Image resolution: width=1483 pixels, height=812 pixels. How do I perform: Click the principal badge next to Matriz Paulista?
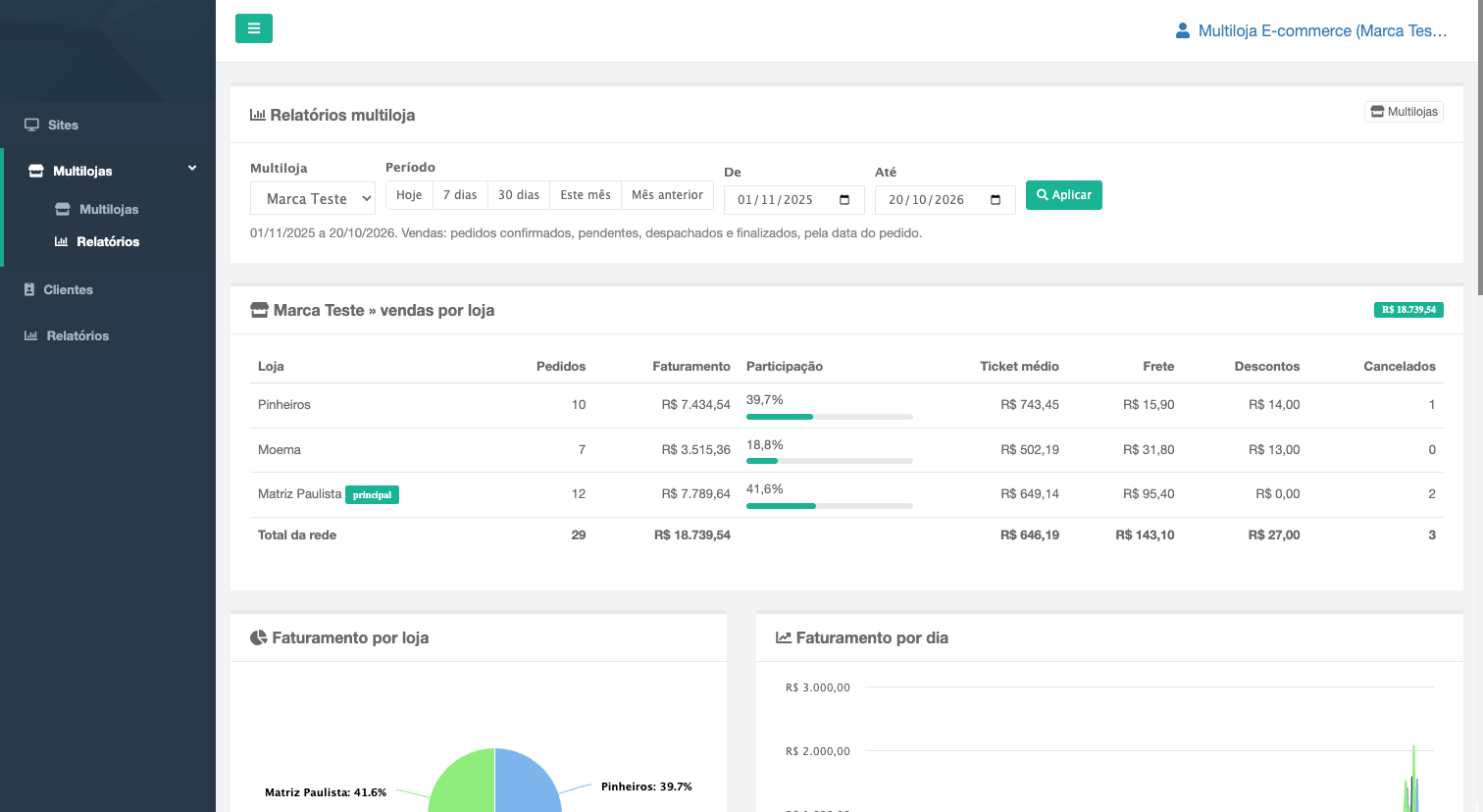click(372, 494)
